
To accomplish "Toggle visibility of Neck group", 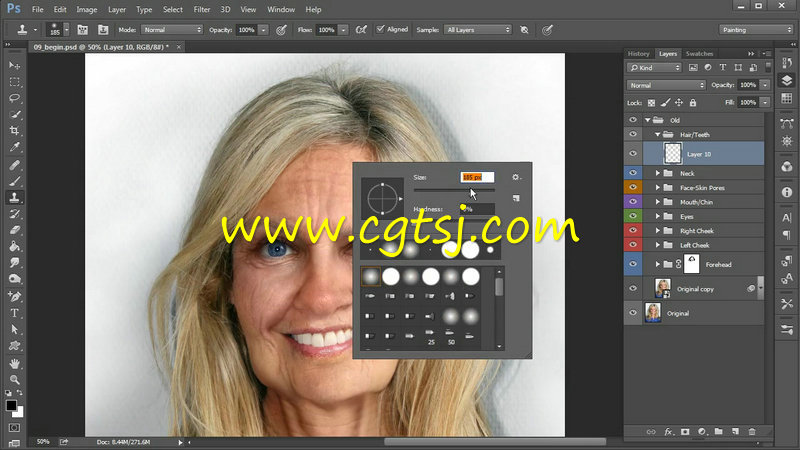I will 633,173.
